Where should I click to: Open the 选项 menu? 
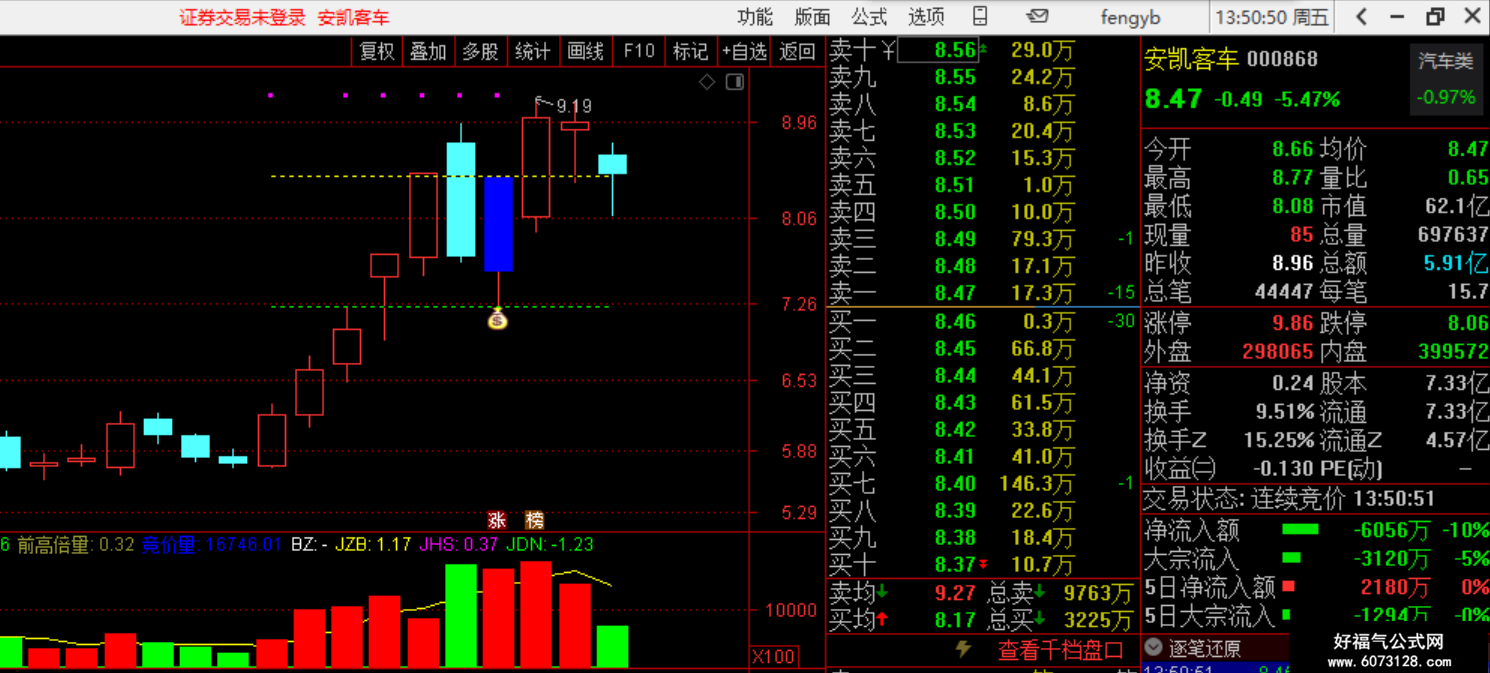click(927, 17)
